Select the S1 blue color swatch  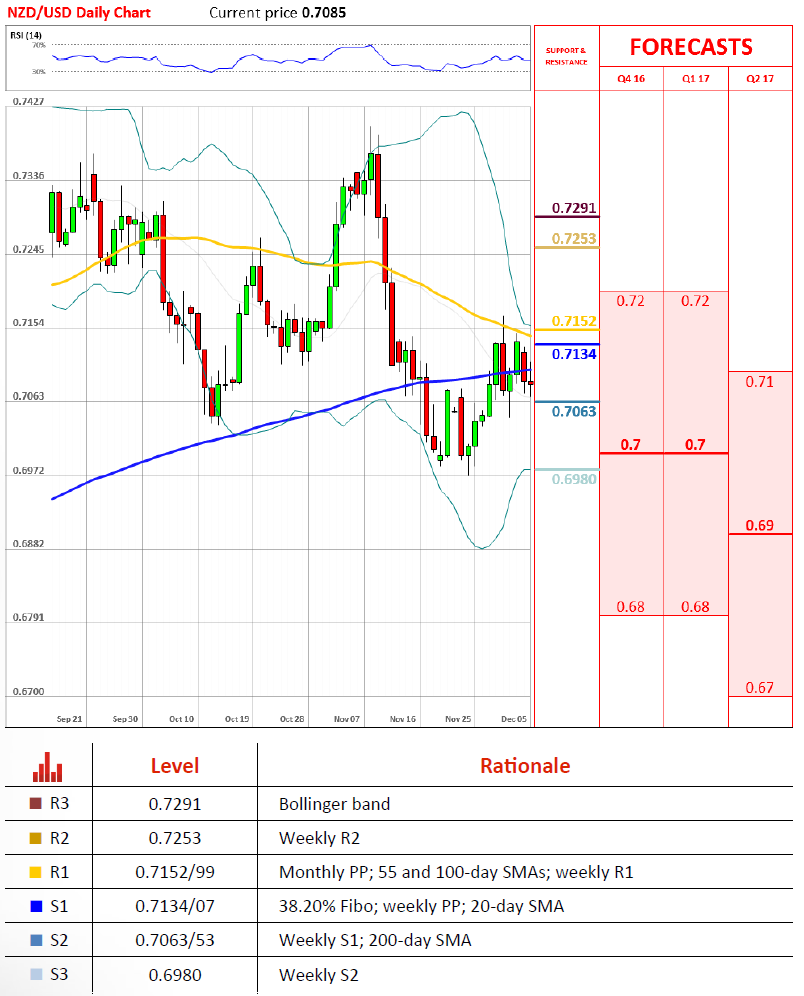point(36,906)
